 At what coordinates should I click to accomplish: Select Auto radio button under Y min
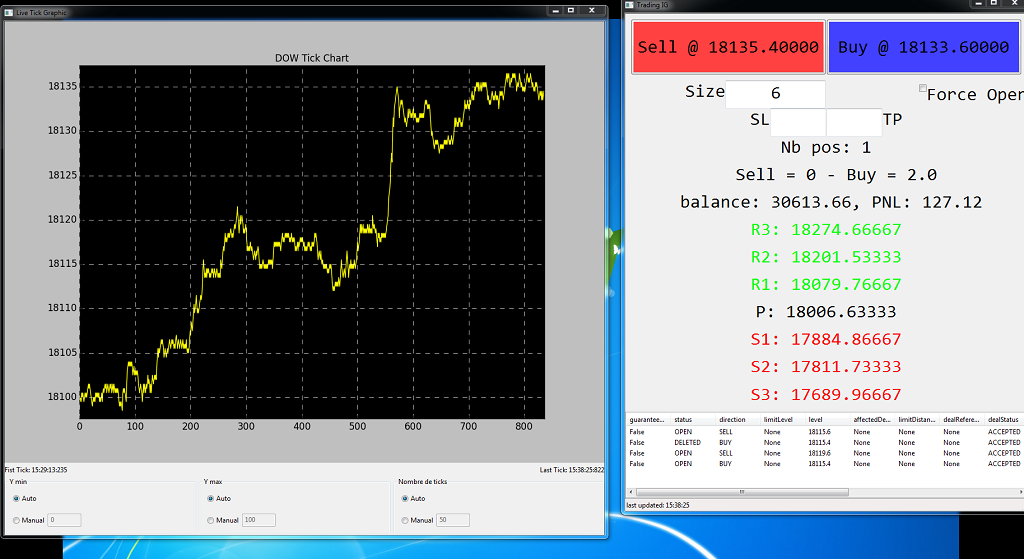[x=17, y=498]
